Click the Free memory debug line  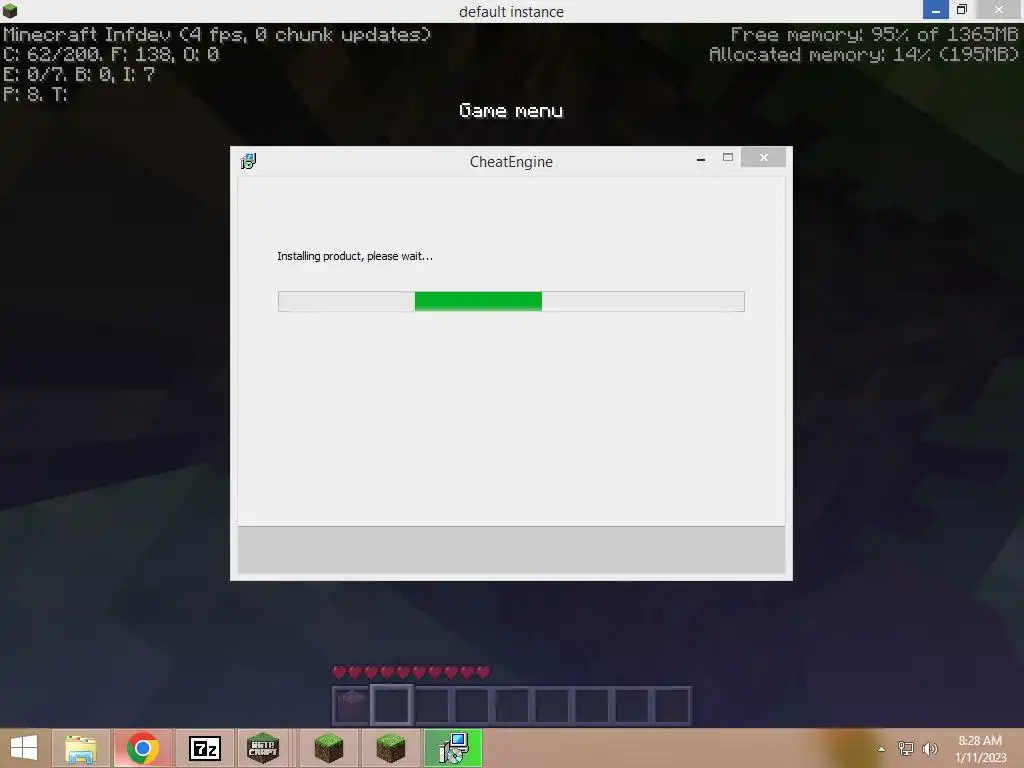click(x=874, y=35)
